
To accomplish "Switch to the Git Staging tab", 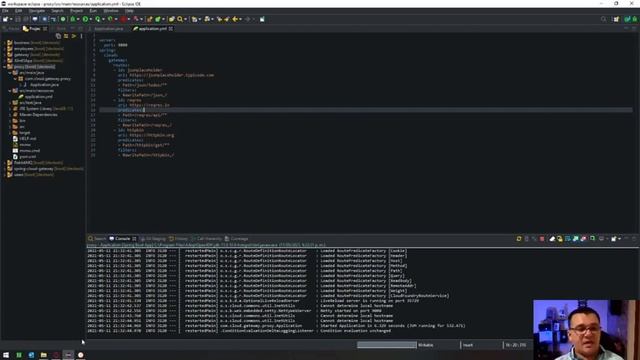I will click(153, 239).
